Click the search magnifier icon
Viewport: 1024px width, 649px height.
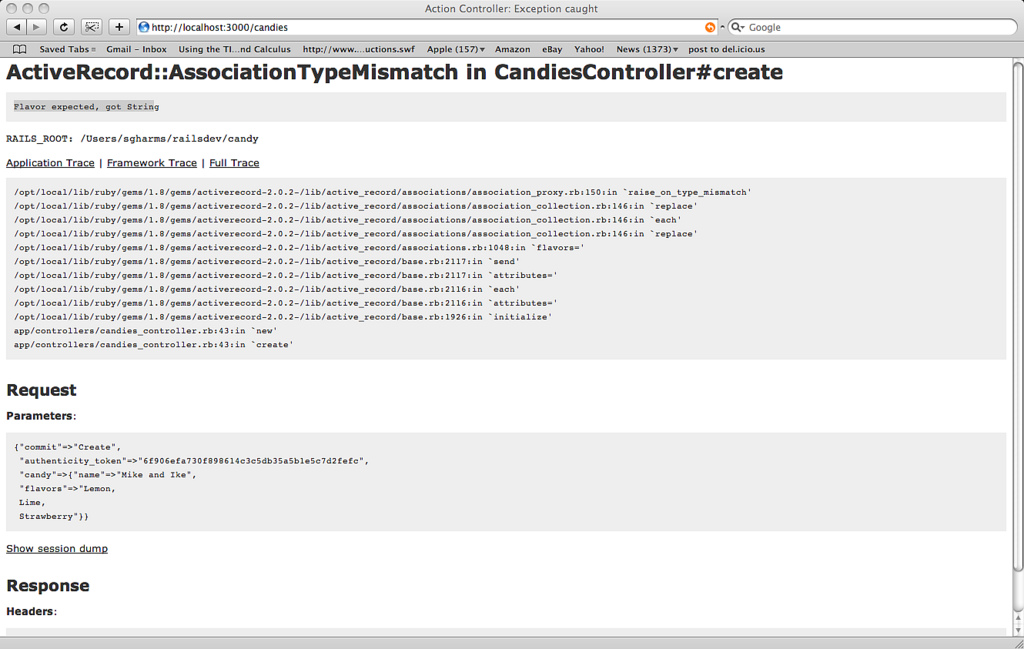click(737, 27)
